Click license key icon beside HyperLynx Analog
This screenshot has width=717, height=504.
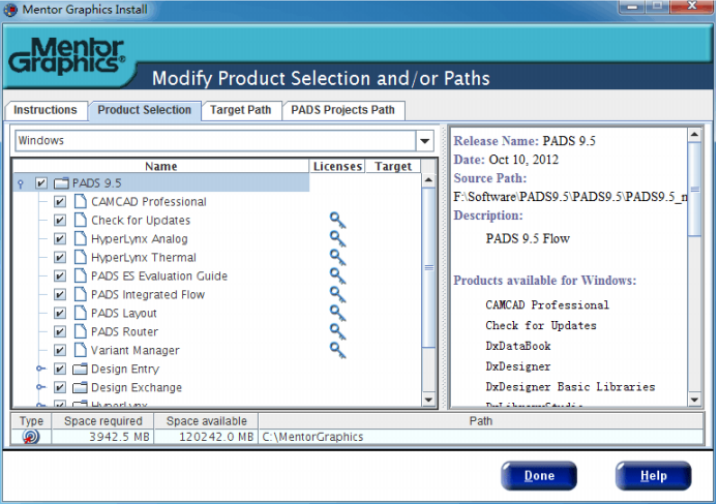coord(338,239)
